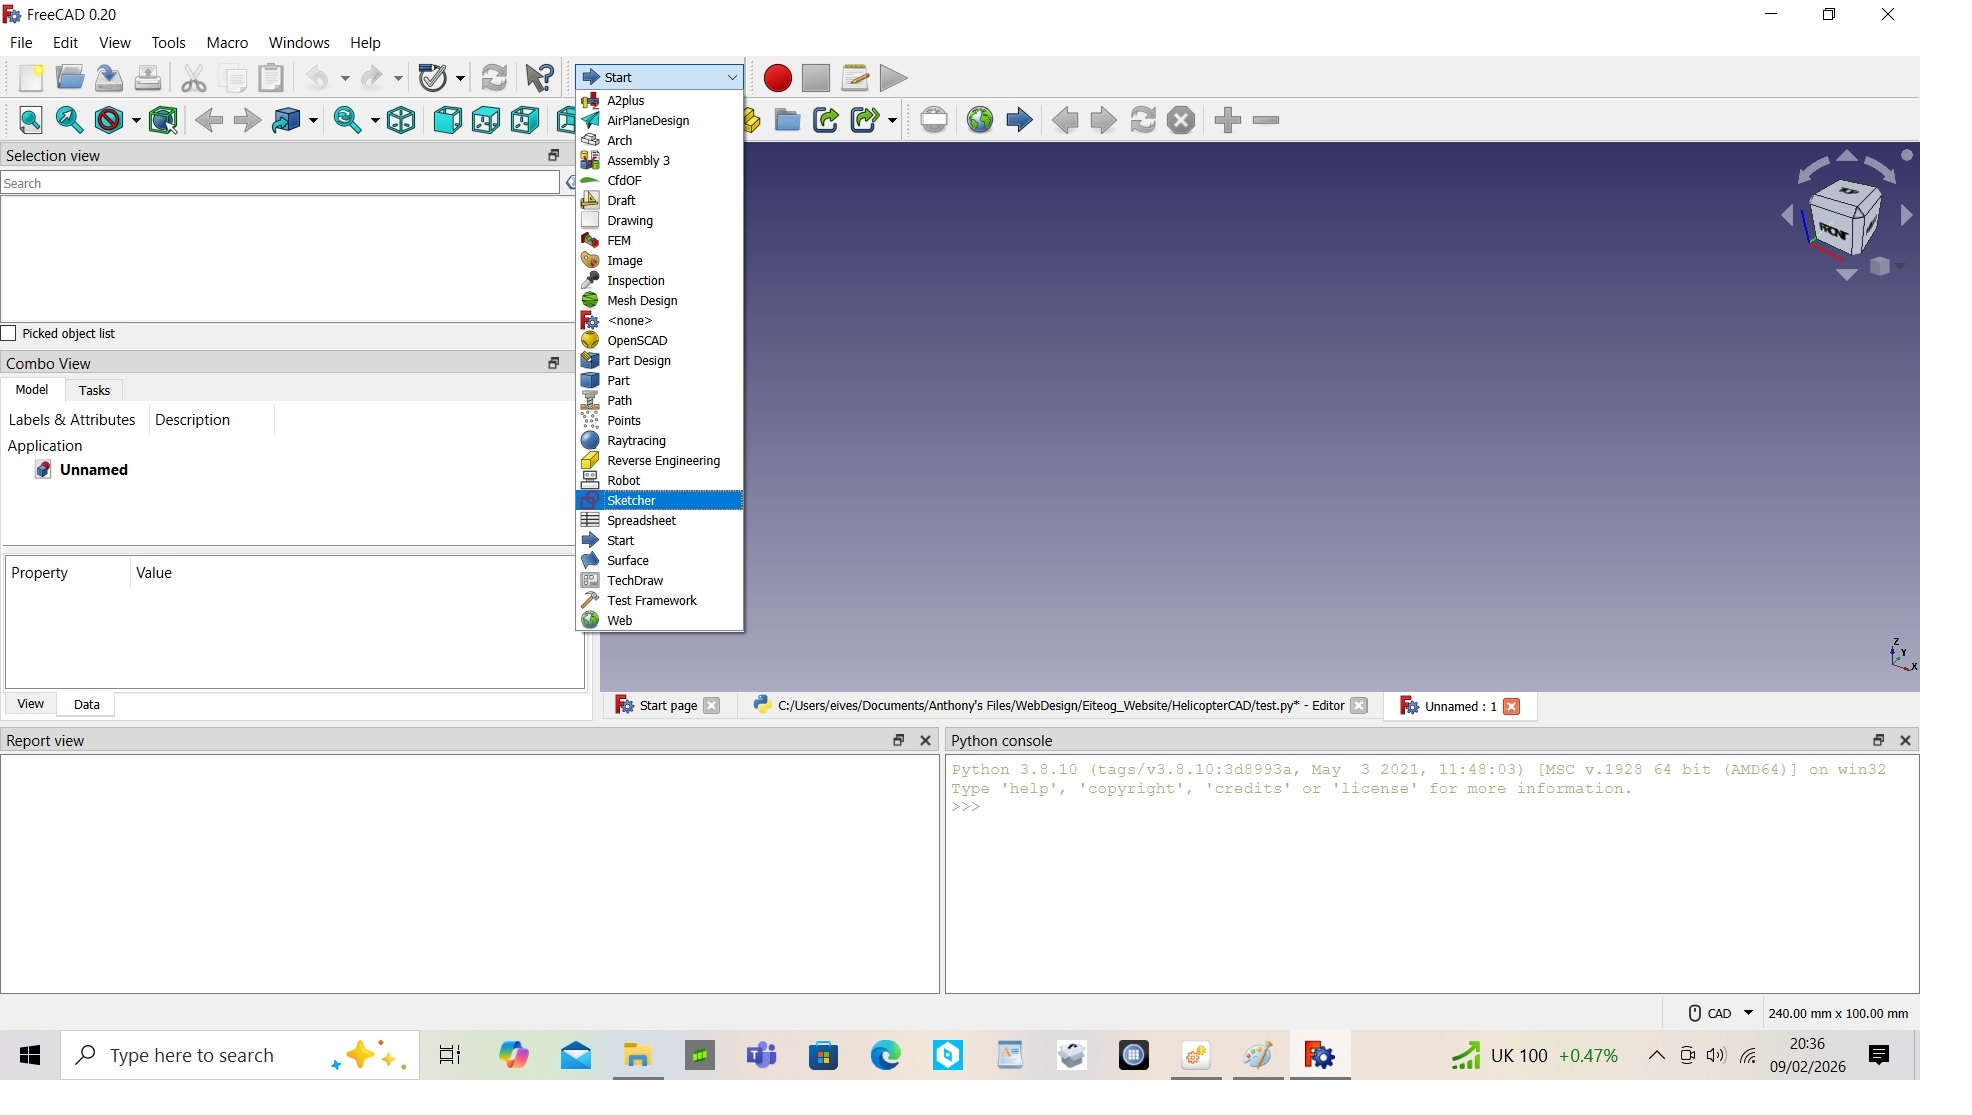
Task: Enable the Picked object list checkbox
Action: pyautogui.click(x=10, y=333)
